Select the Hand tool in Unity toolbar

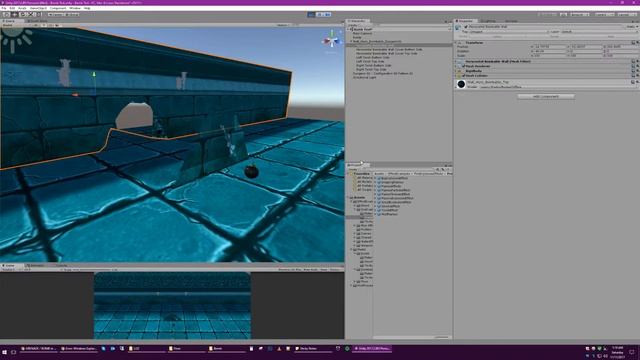pos(6,14)
